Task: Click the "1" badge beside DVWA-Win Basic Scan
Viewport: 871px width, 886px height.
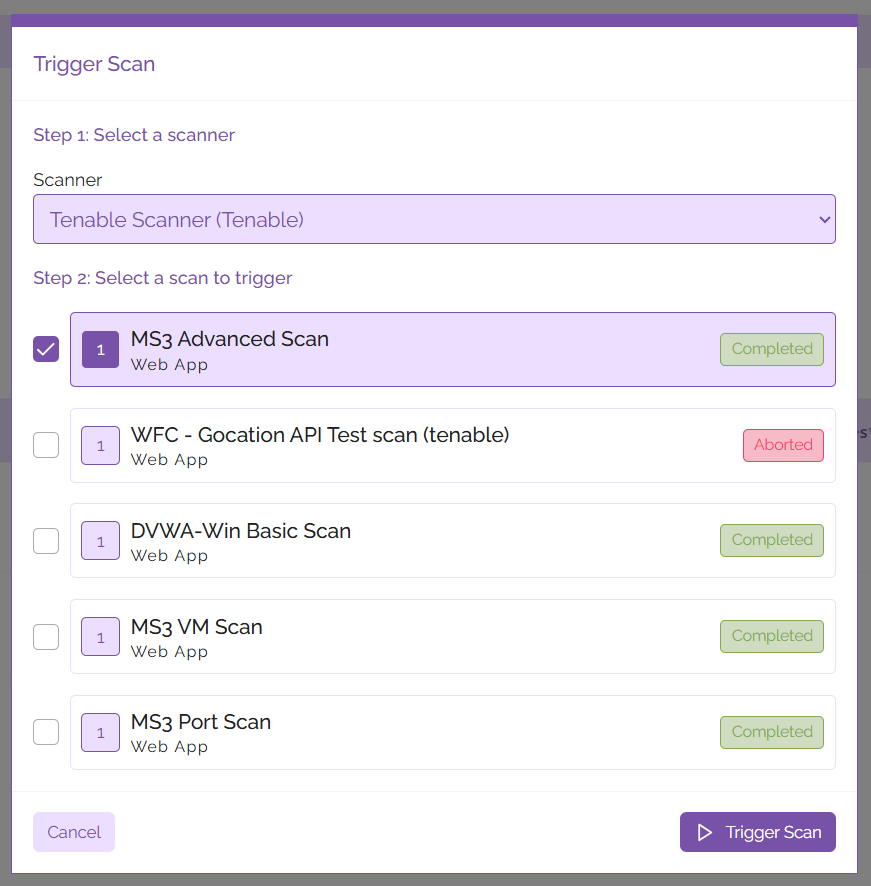Action: pos(99,541)
